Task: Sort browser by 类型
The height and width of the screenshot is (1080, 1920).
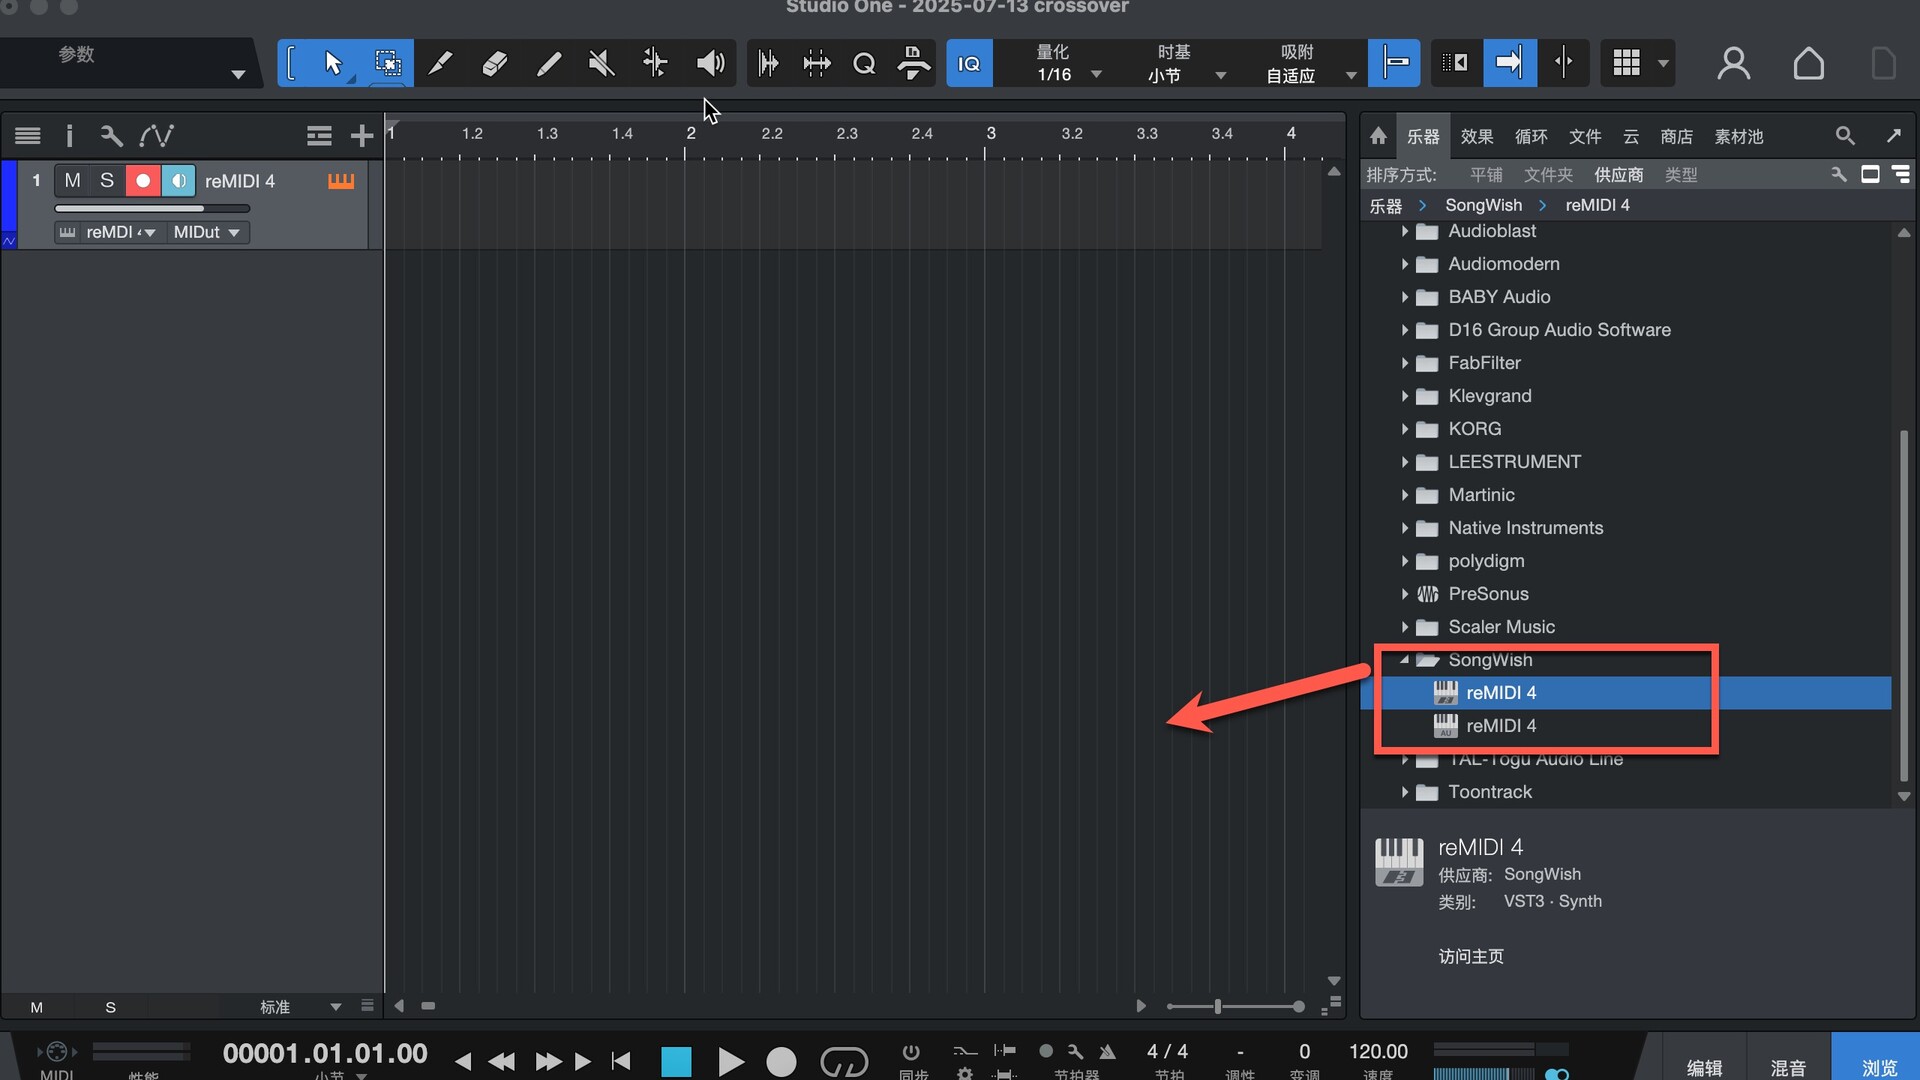Action: point(1681,175)
